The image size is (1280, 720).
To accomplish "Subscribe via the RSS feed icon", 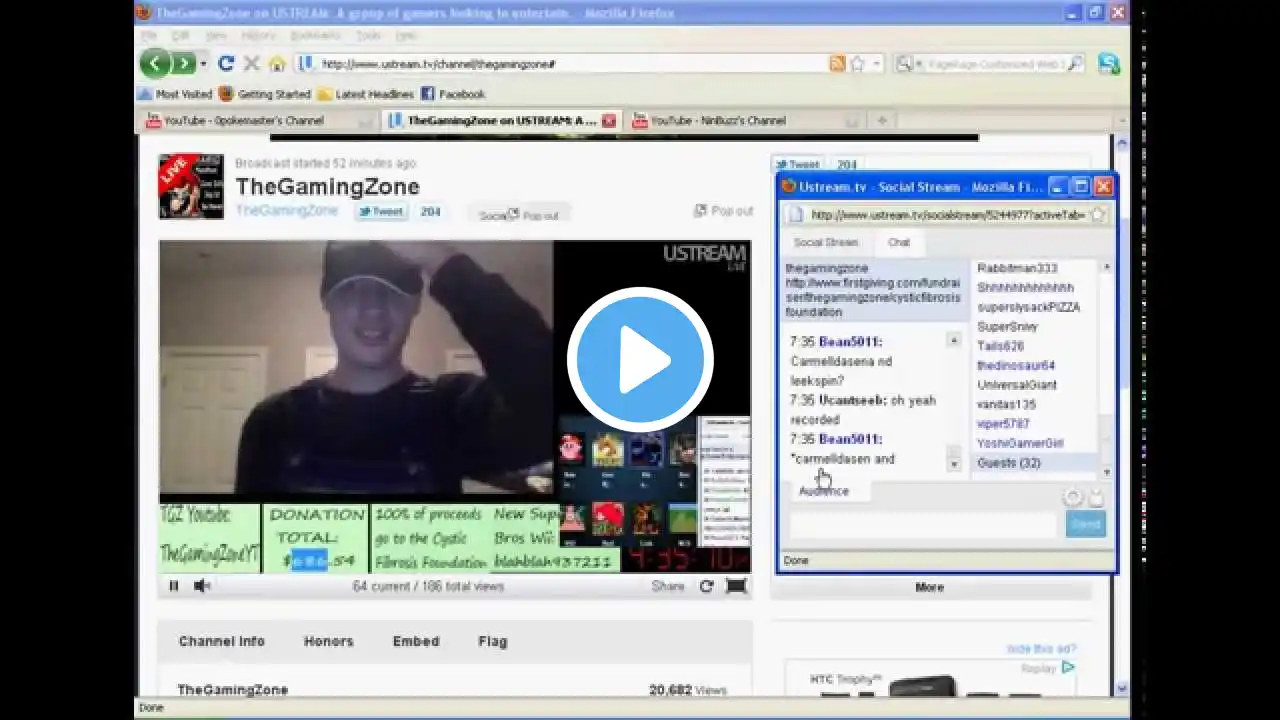I will (837, 64).
